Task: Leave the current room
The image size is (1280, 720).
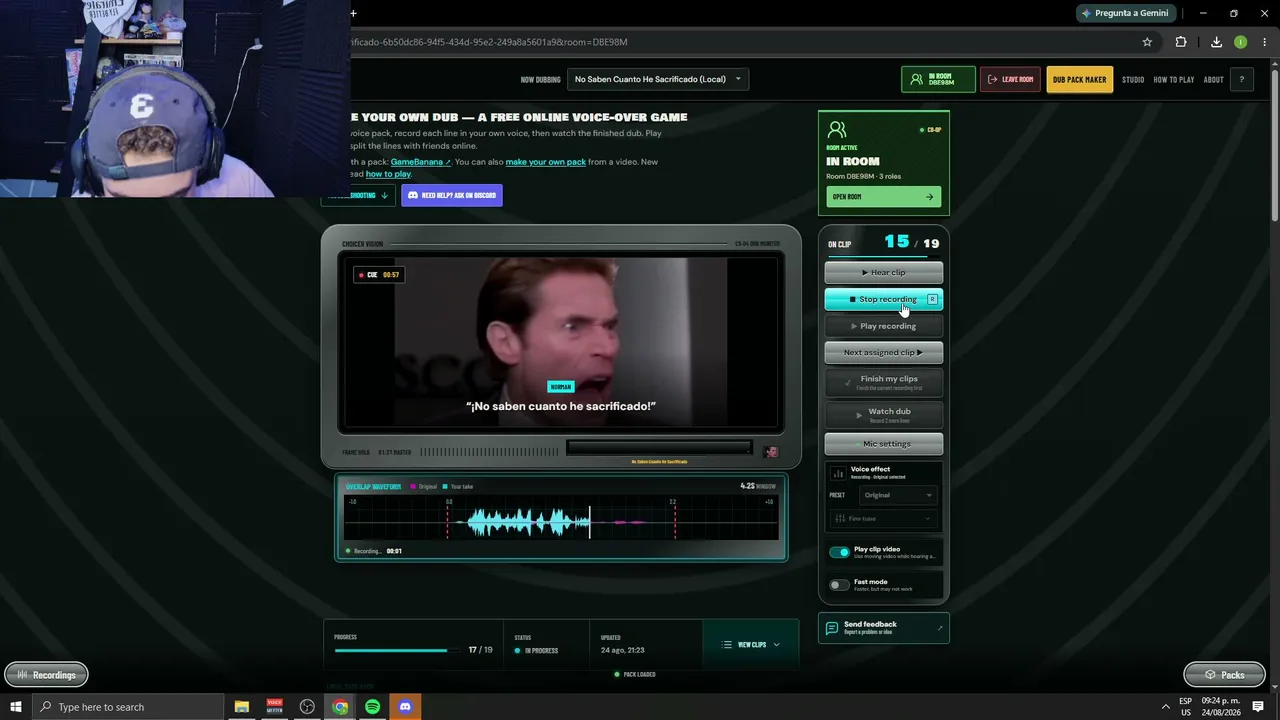Action: point(1010,79)
